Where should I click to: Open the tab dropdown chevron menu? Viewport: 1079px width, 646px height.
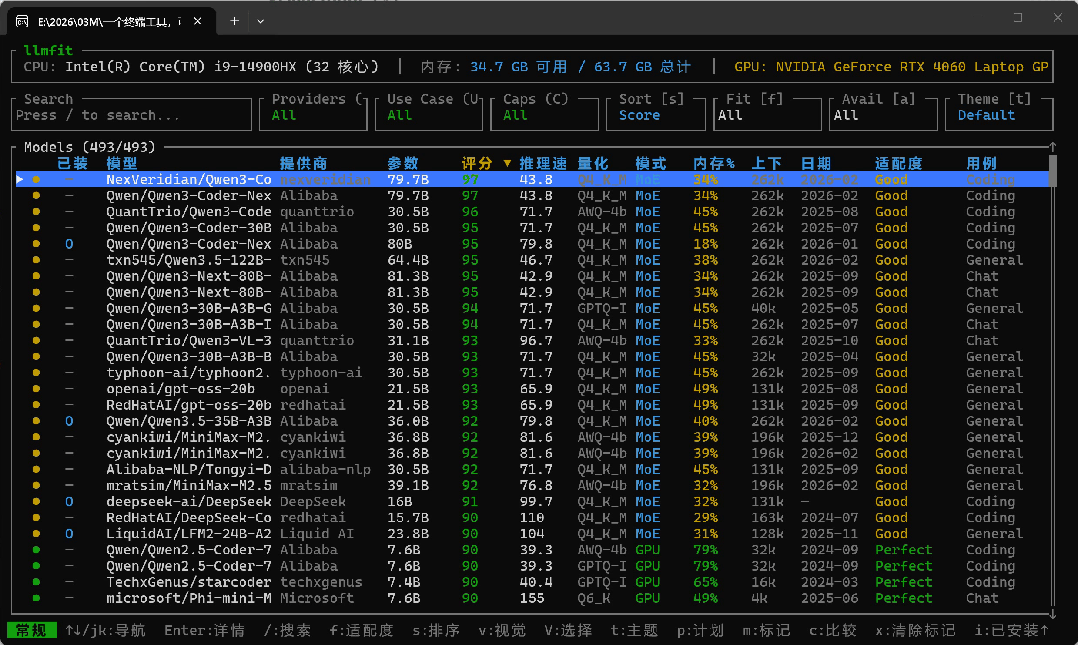coord(261,21)
